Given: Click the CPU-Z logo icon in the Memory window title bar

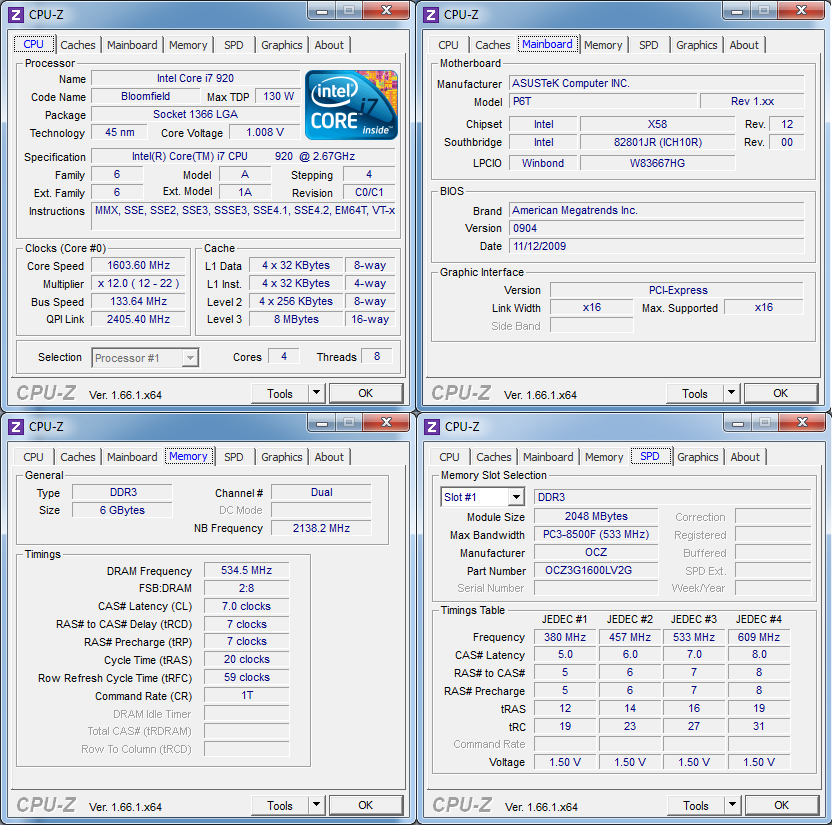Looking at the screenshot, I should [x=16, y=427].
